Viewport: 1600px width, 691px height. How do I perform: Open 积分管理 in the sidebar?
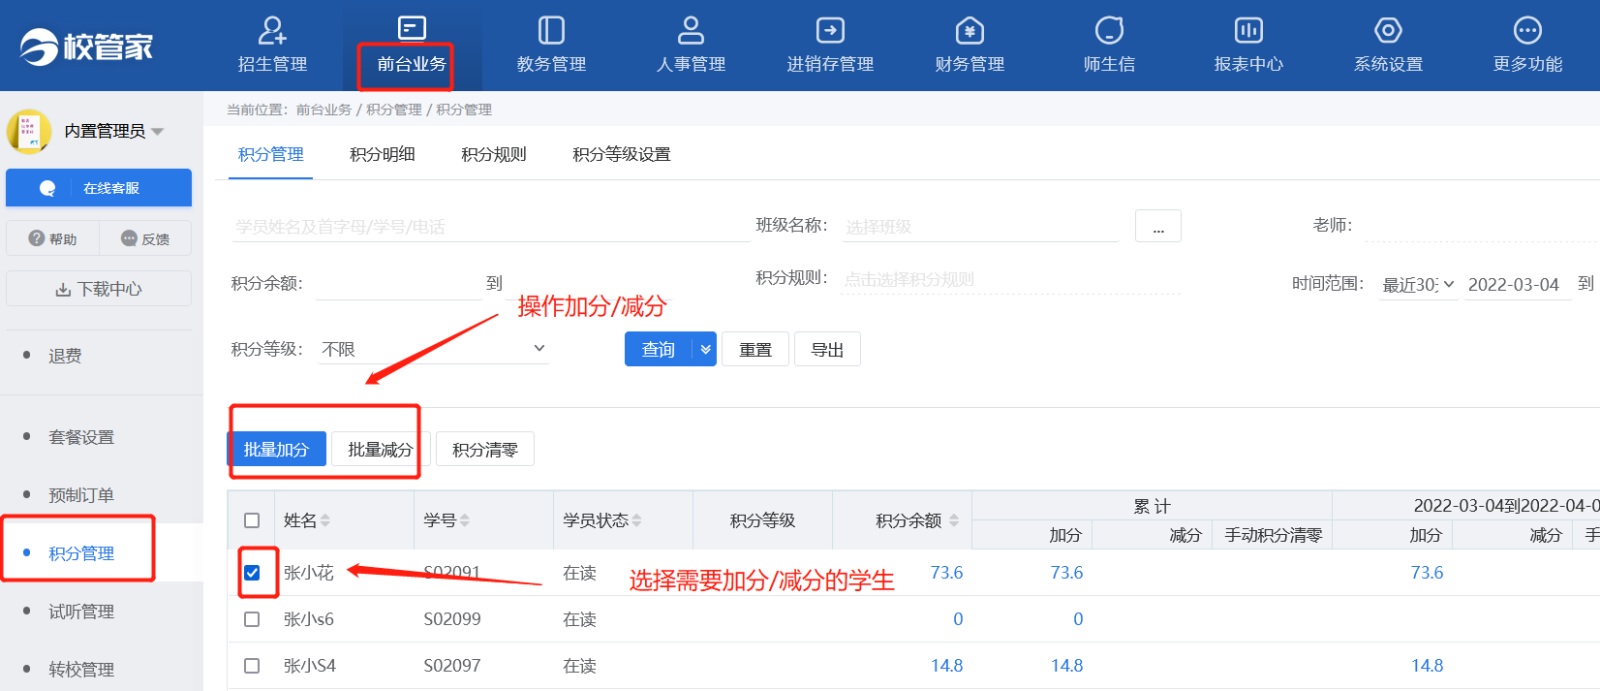81,553
